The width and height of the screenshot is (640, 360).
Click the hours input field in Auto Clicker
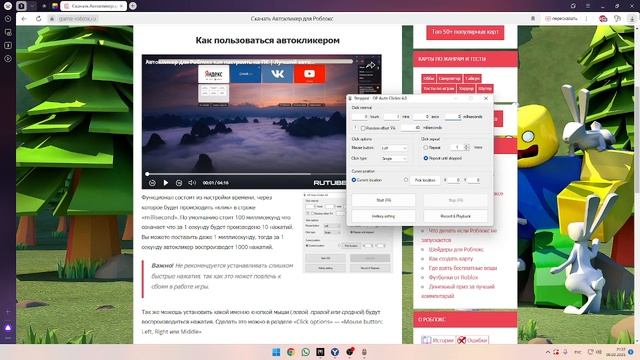pyautogui.click(x=360, y=117)
